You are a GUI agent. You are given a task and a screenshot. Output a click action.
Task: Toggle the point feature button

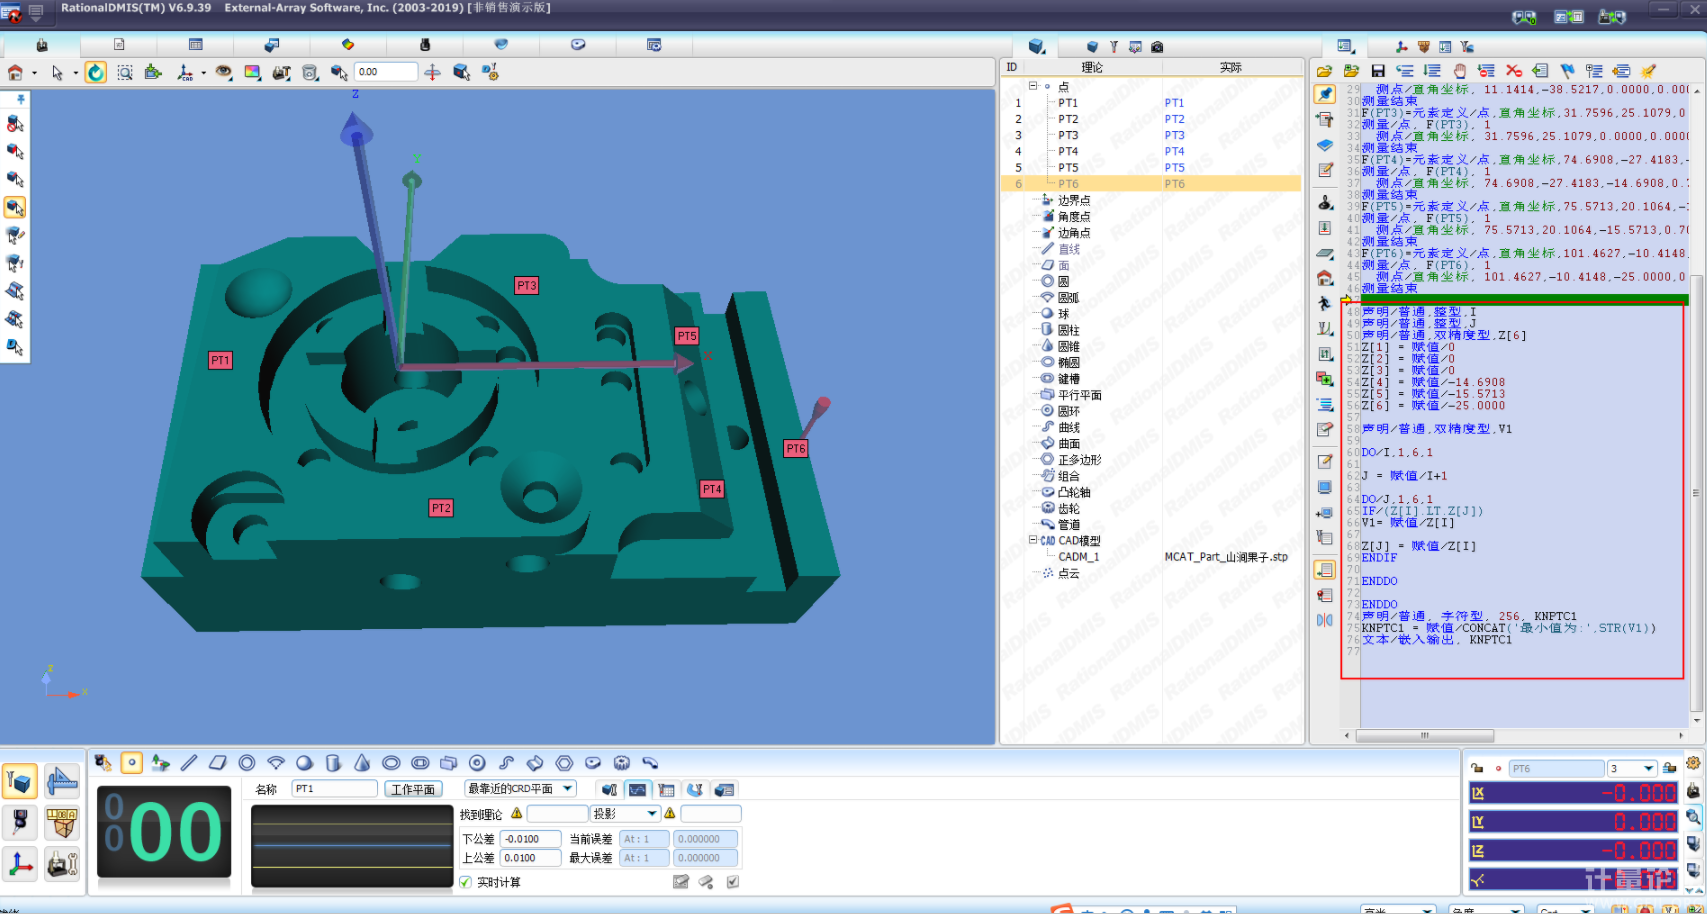(131, 763)
